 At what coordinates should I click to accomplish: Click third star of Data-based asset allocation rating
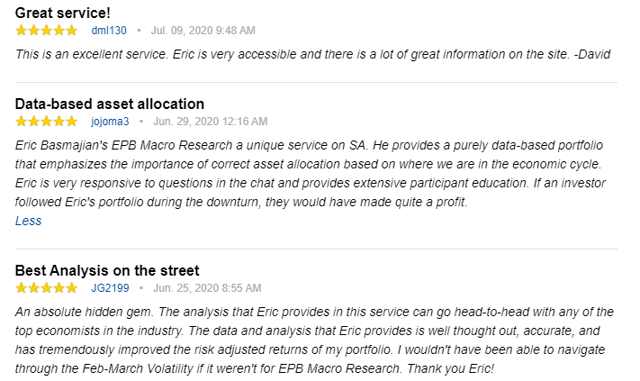pos(47,122)
